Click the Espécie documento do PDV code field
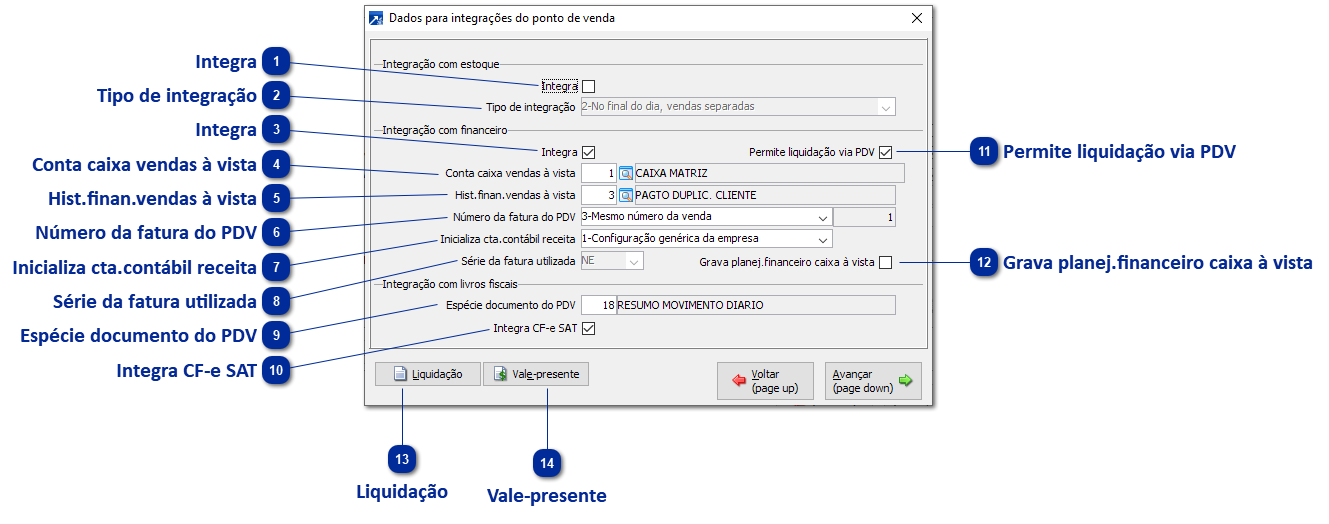 (x=598, y=305)
